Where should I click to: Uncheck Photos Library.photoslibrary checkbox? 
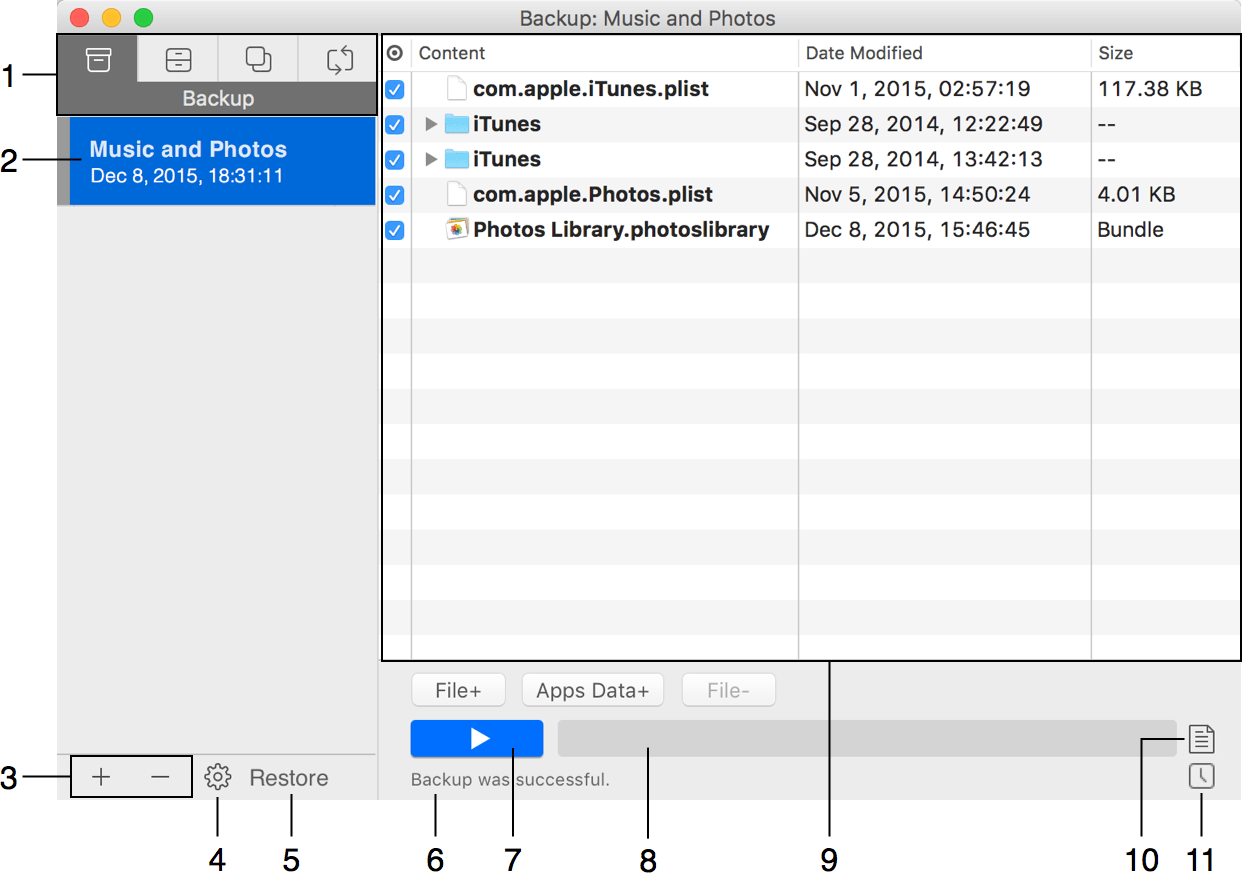click(x=395, y=230)
